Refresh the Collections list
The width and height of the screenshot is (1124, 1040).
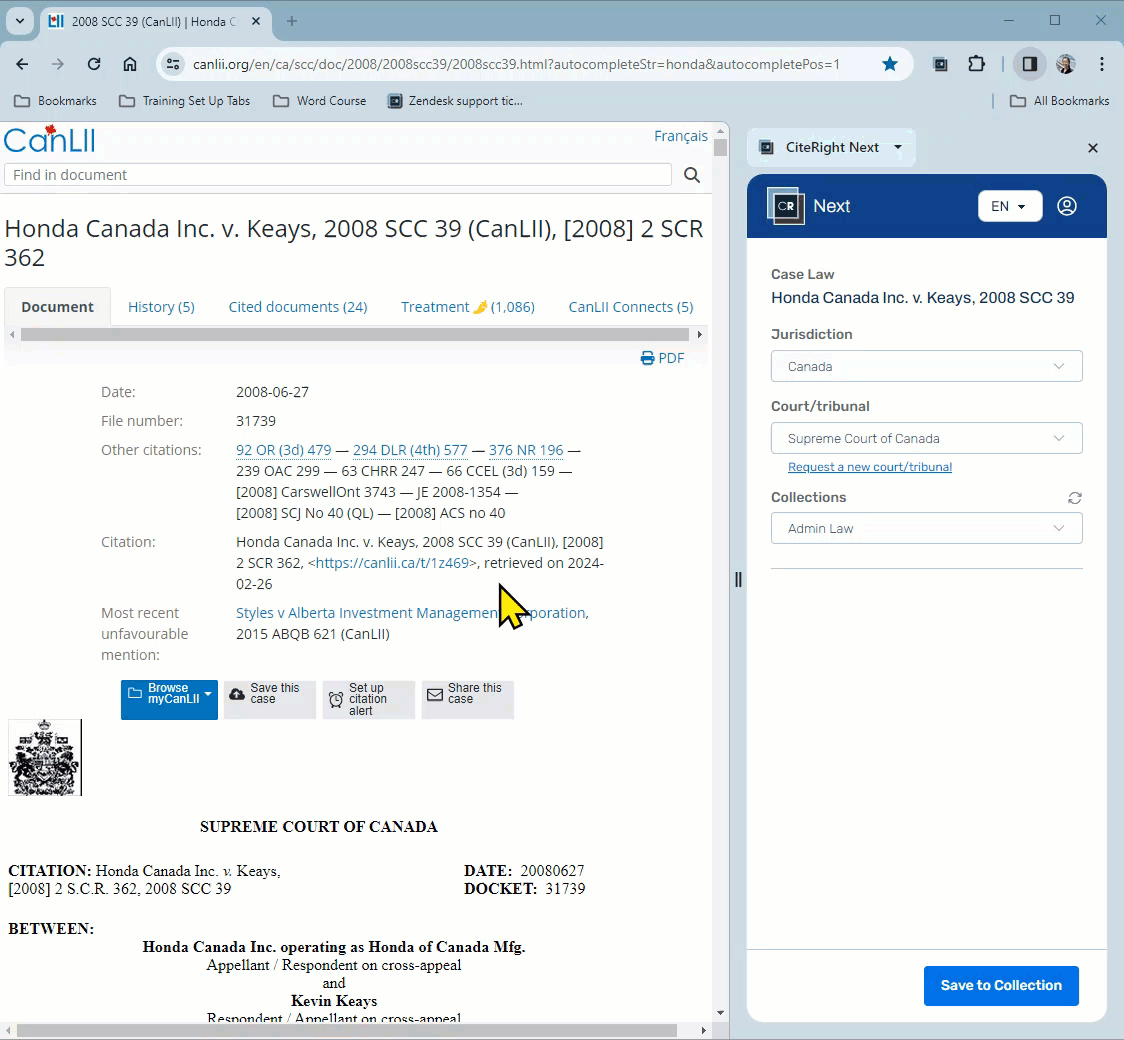click(1074, 498)
